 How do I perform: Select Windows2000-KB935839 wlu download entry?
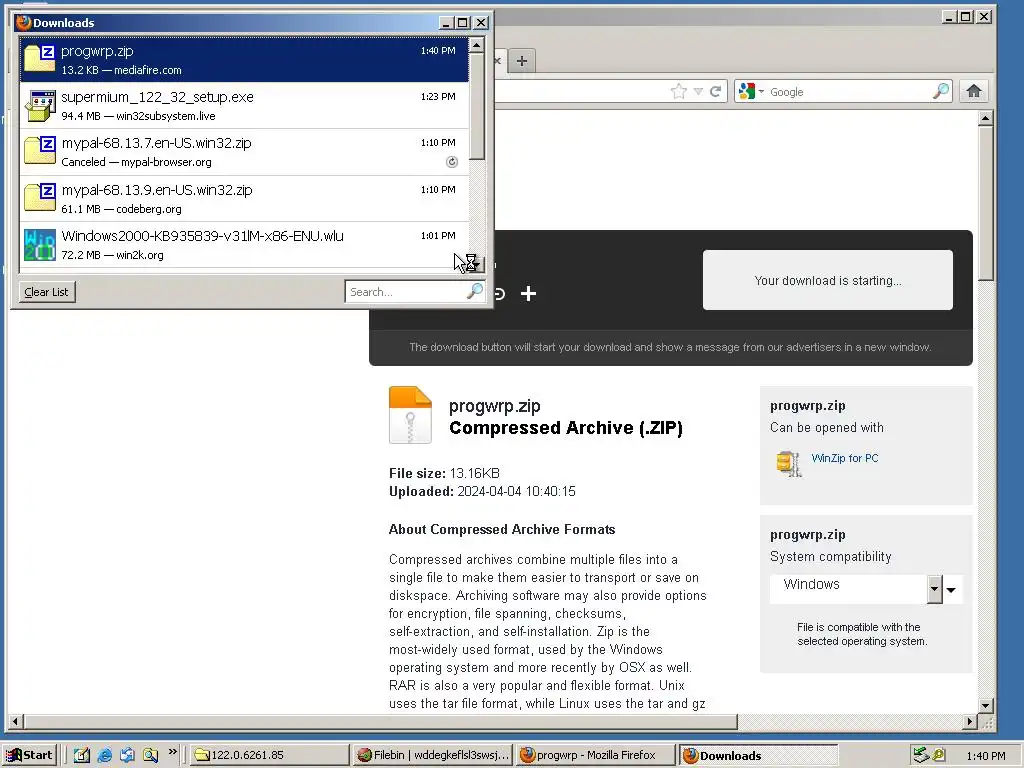[244, 245]
